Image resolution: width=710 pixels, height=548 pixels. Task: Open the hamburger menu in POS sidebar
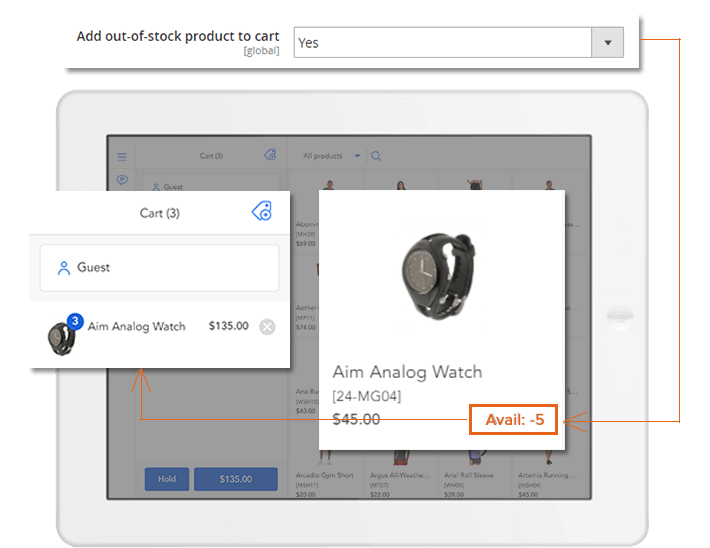coord(122,156)
